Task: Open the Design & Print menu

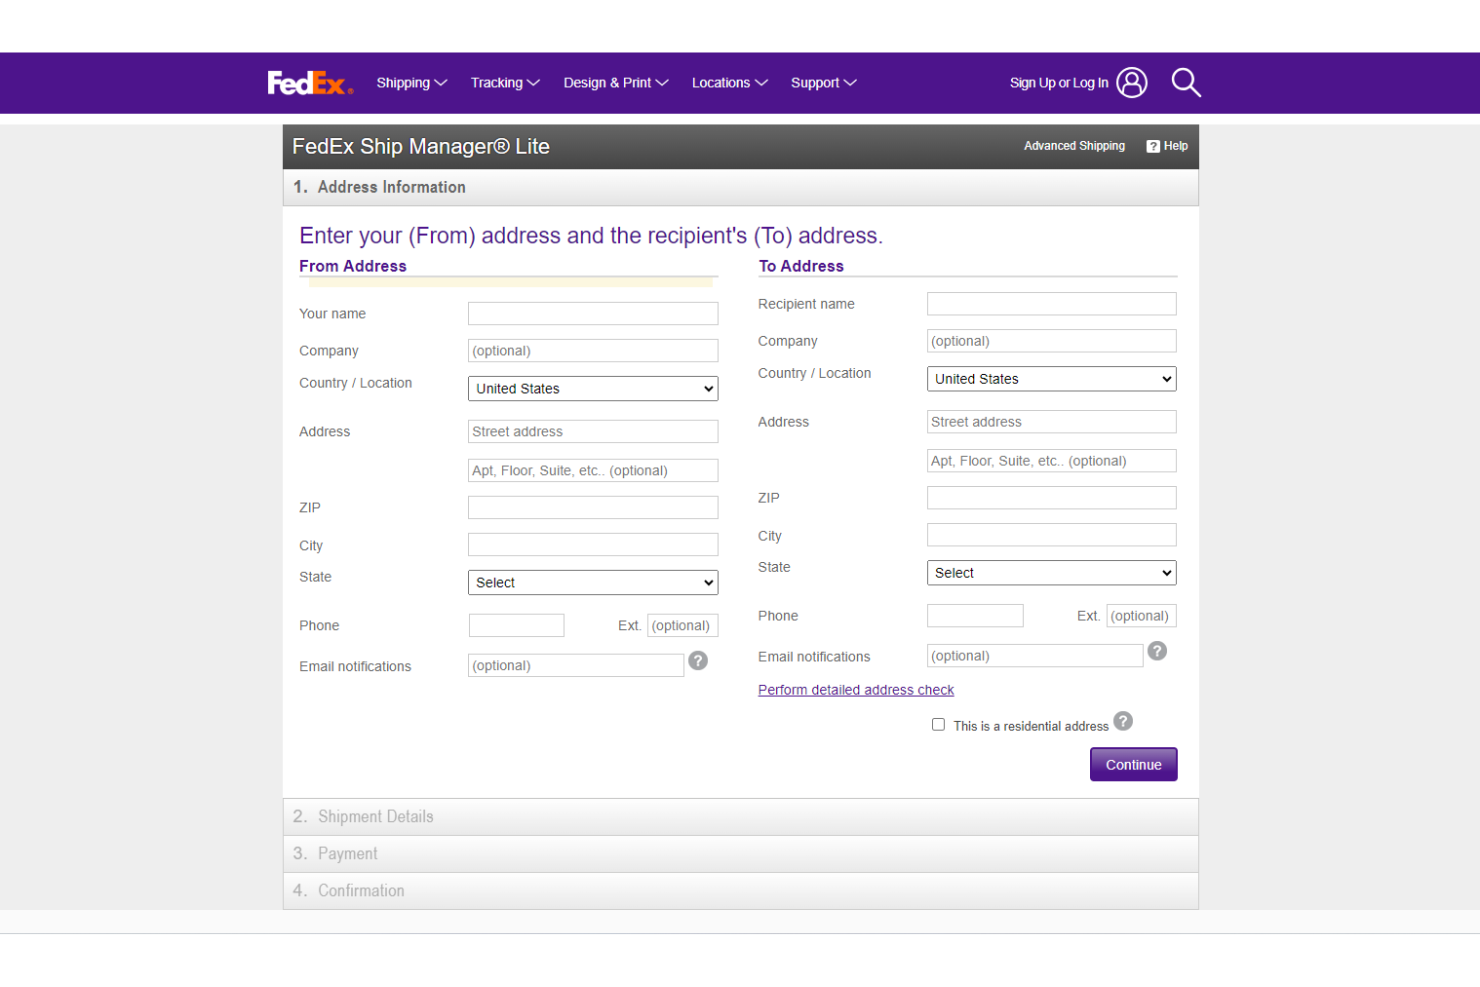Action: [x=615, y=83]
